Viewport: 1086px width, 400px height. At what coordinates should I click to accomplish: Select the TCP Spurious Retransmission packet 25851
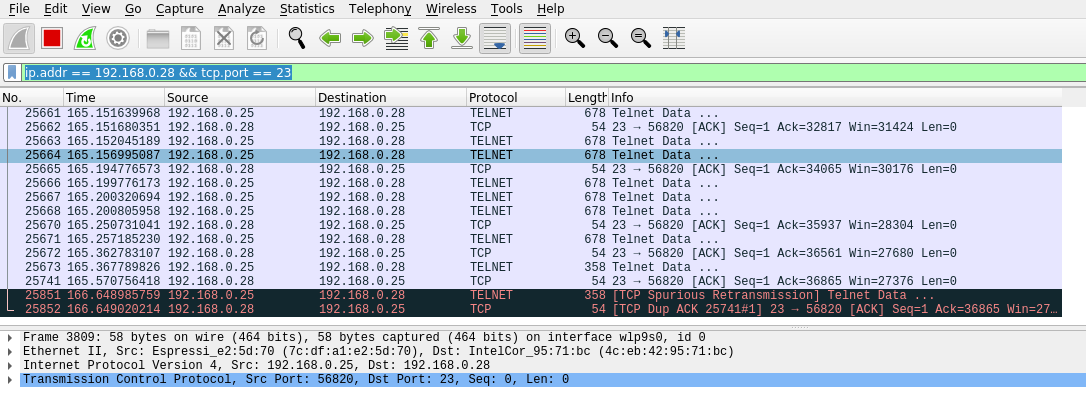[531, 296]
